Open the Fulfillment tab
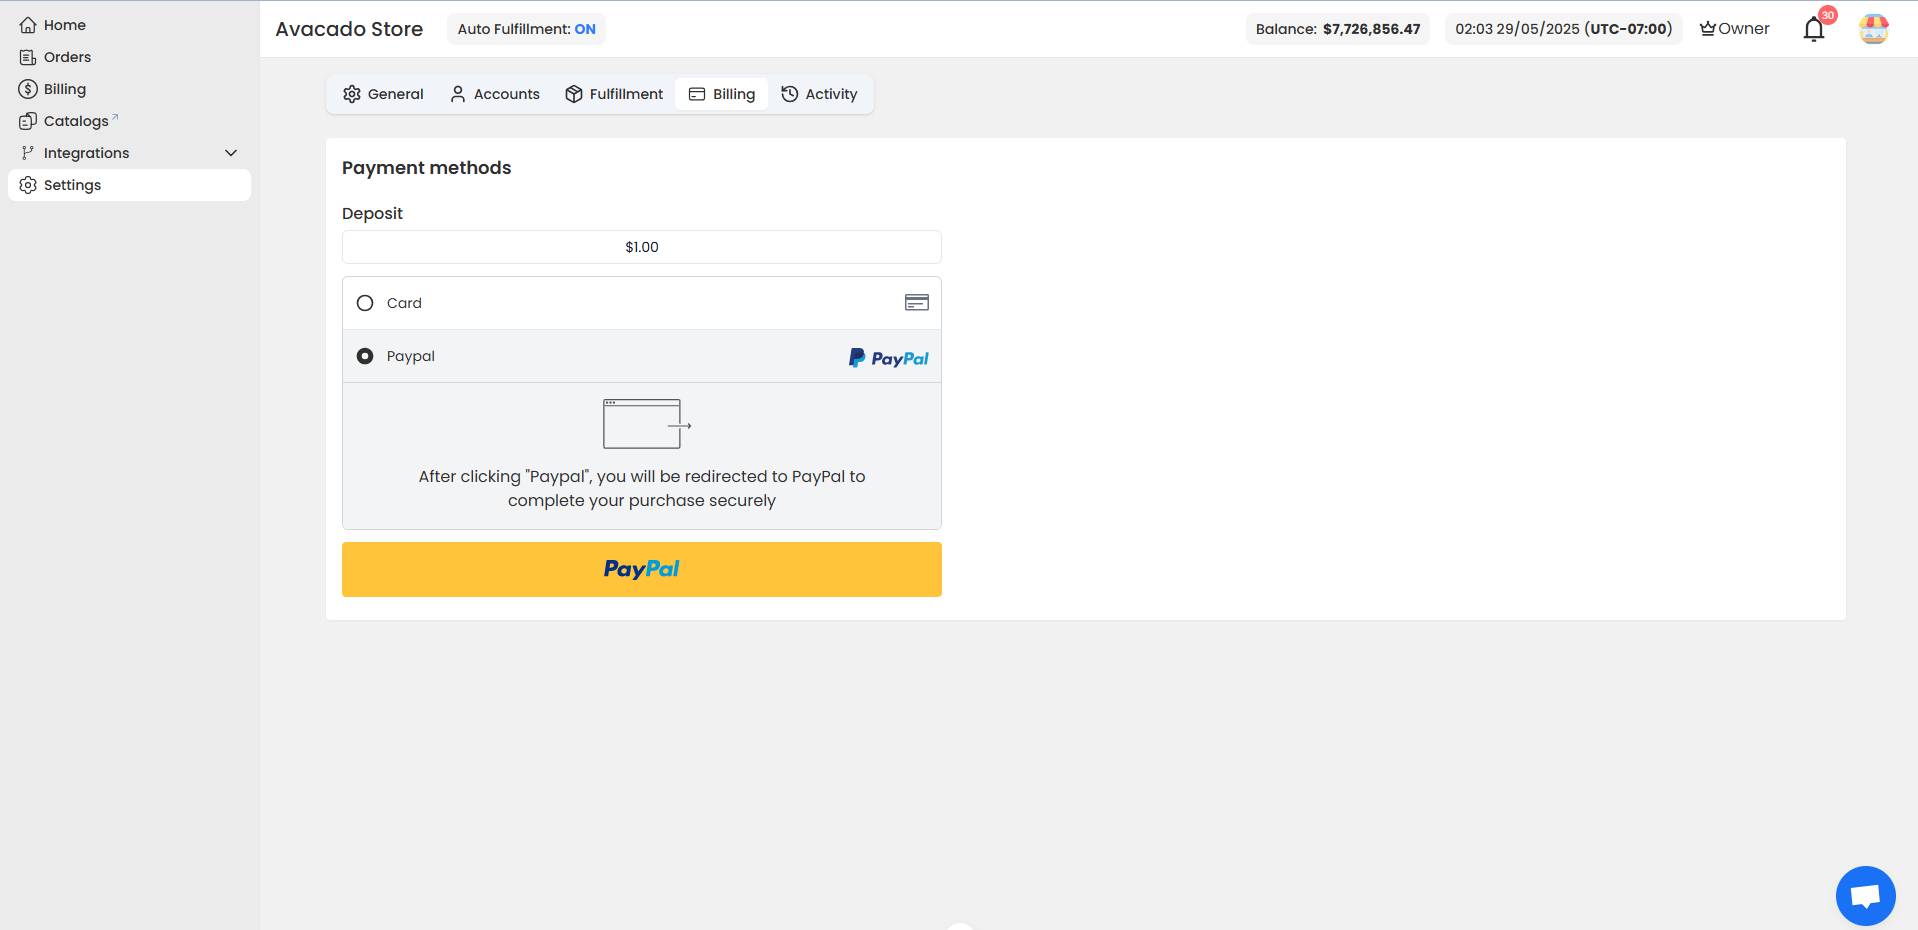The width and height of the screenshot is (1918, 930). tap(614, 94)
